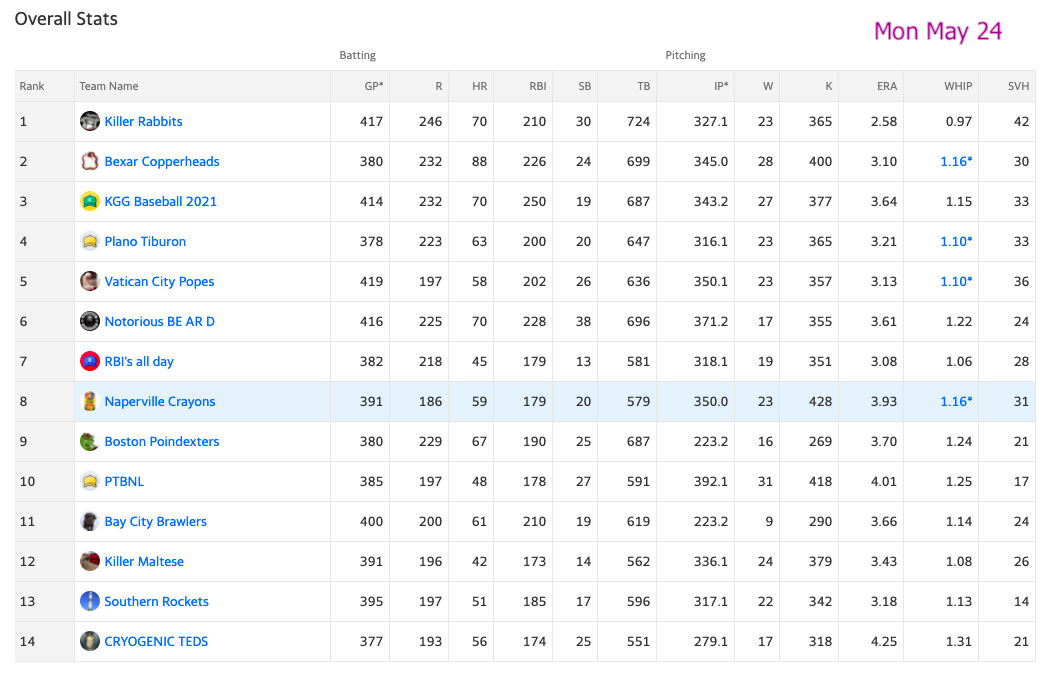Click the Boston Poindexters team icon
Image resolution: width=1050 pixels, height=680 pixels.
click(x=90, y=441)
